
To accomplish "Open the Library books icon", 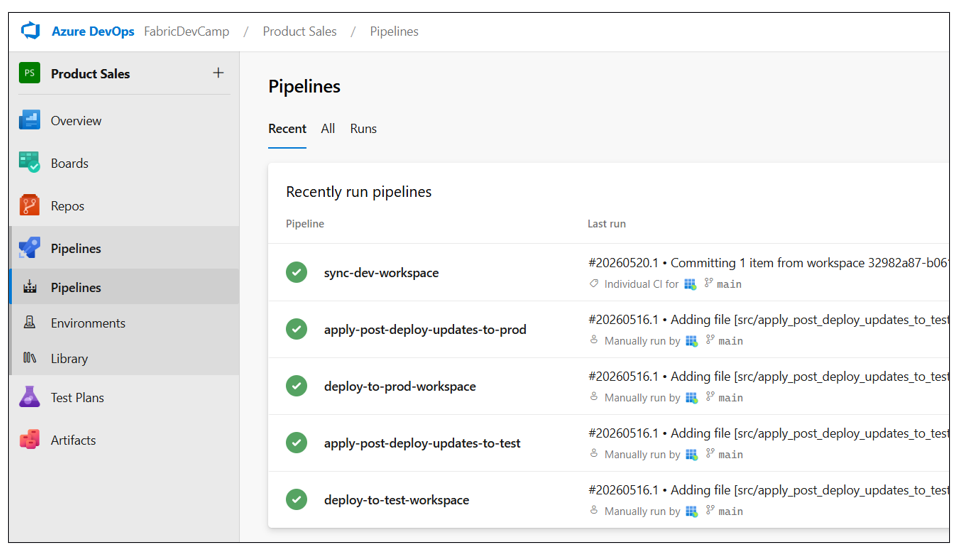I will coord(29,358).
